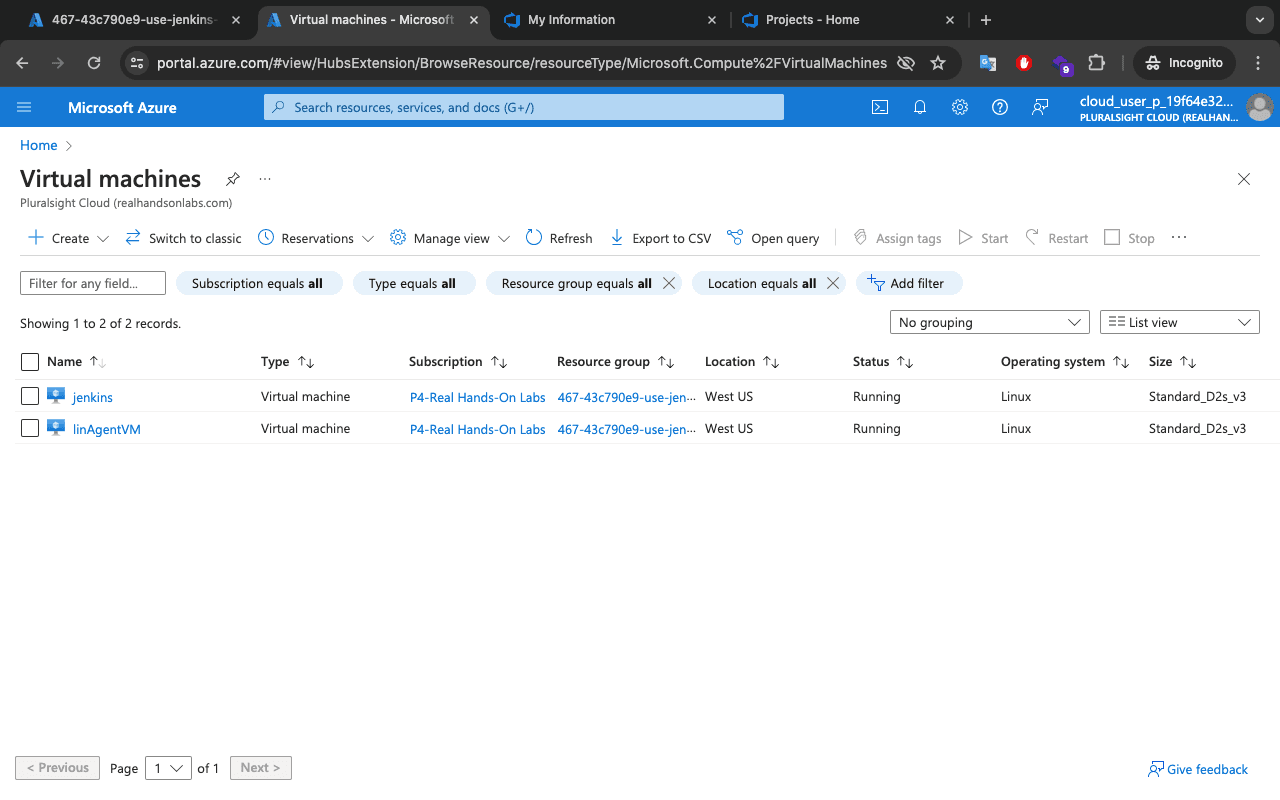
Task: Click the linAgentVM VM icon
Action: (56, 428)
